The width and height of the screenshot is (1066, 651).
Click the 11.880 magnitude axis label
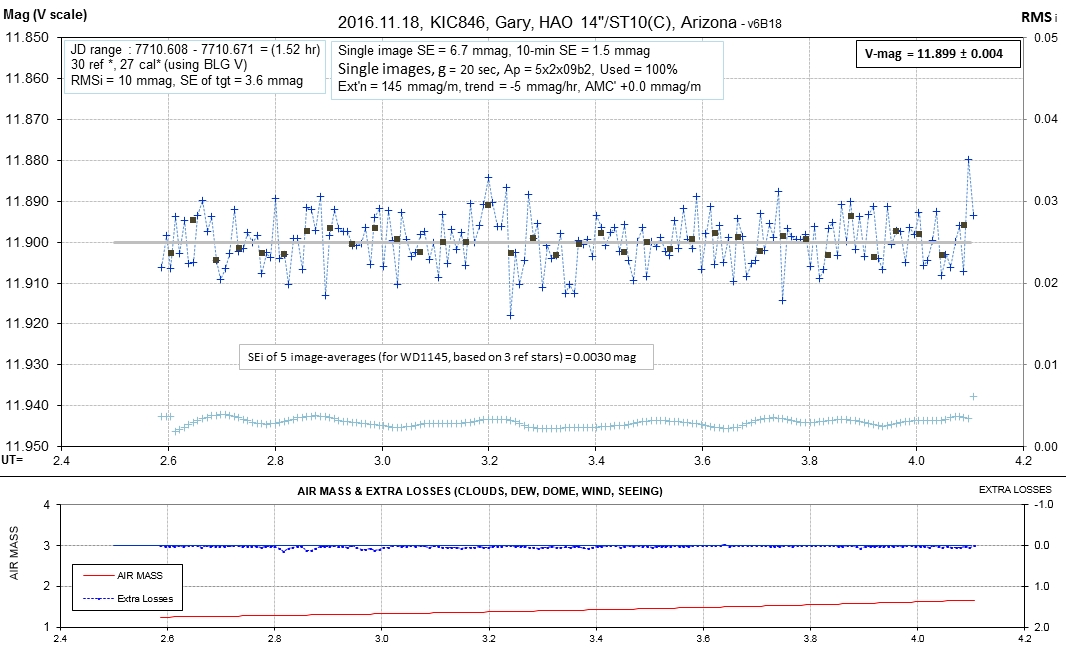[27, 160]
